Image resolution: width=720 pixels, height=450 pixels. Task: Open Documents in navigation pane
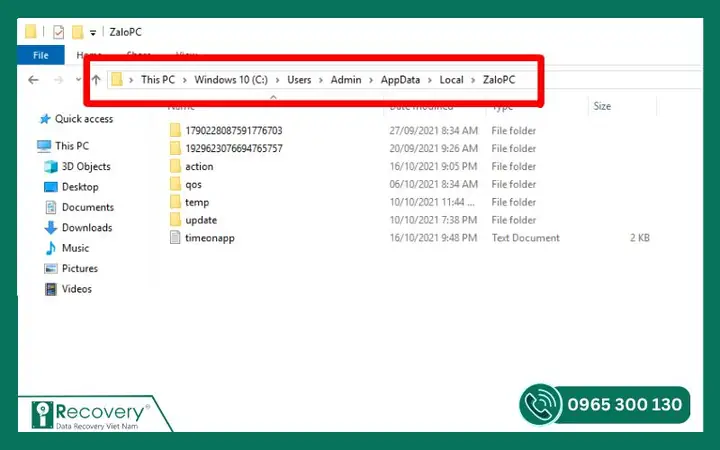pos(88,207)
